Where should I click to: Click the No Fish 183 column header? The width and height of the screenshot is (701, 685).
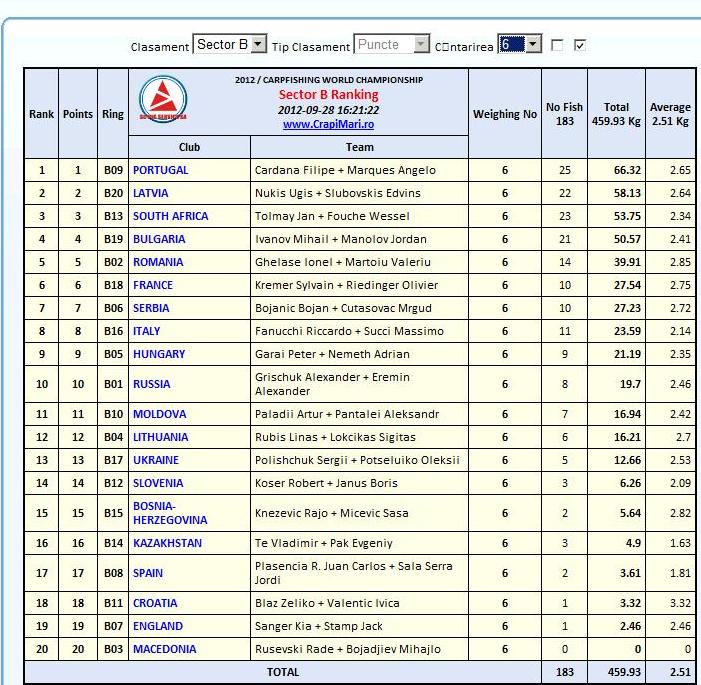(x=564, y=114)
